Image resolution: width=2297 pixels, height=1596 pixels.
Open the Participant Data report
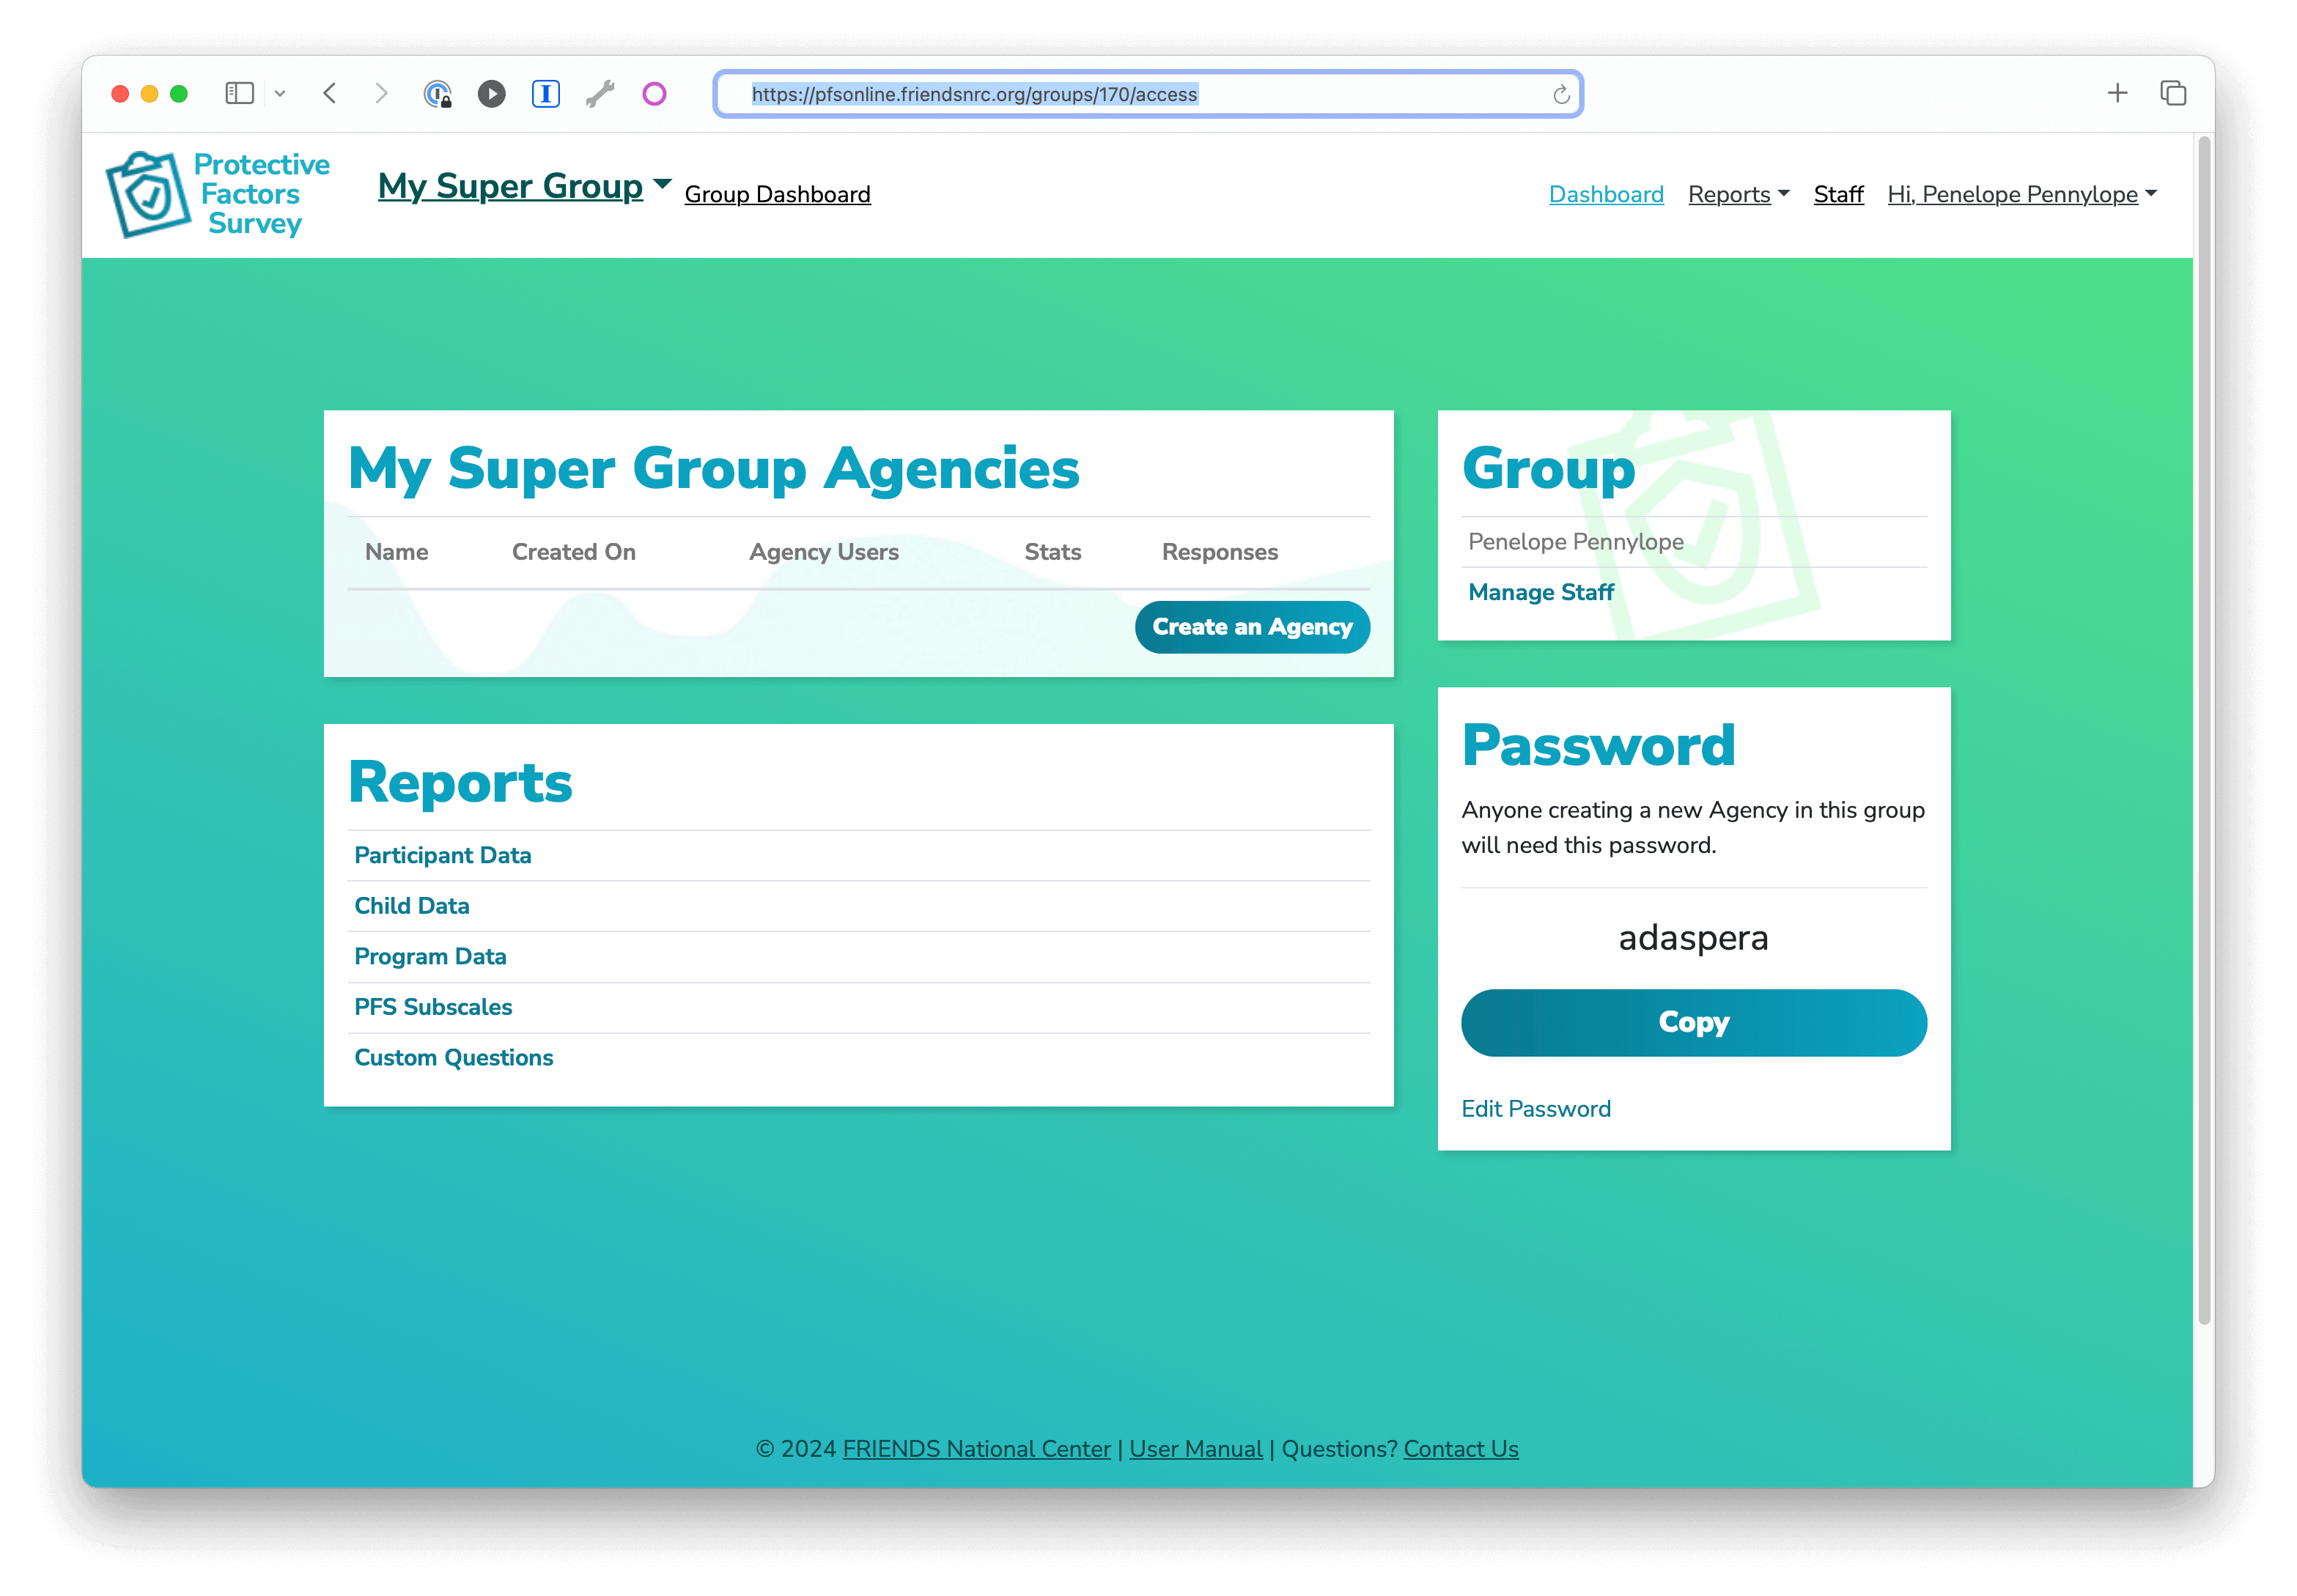(442, 855)
